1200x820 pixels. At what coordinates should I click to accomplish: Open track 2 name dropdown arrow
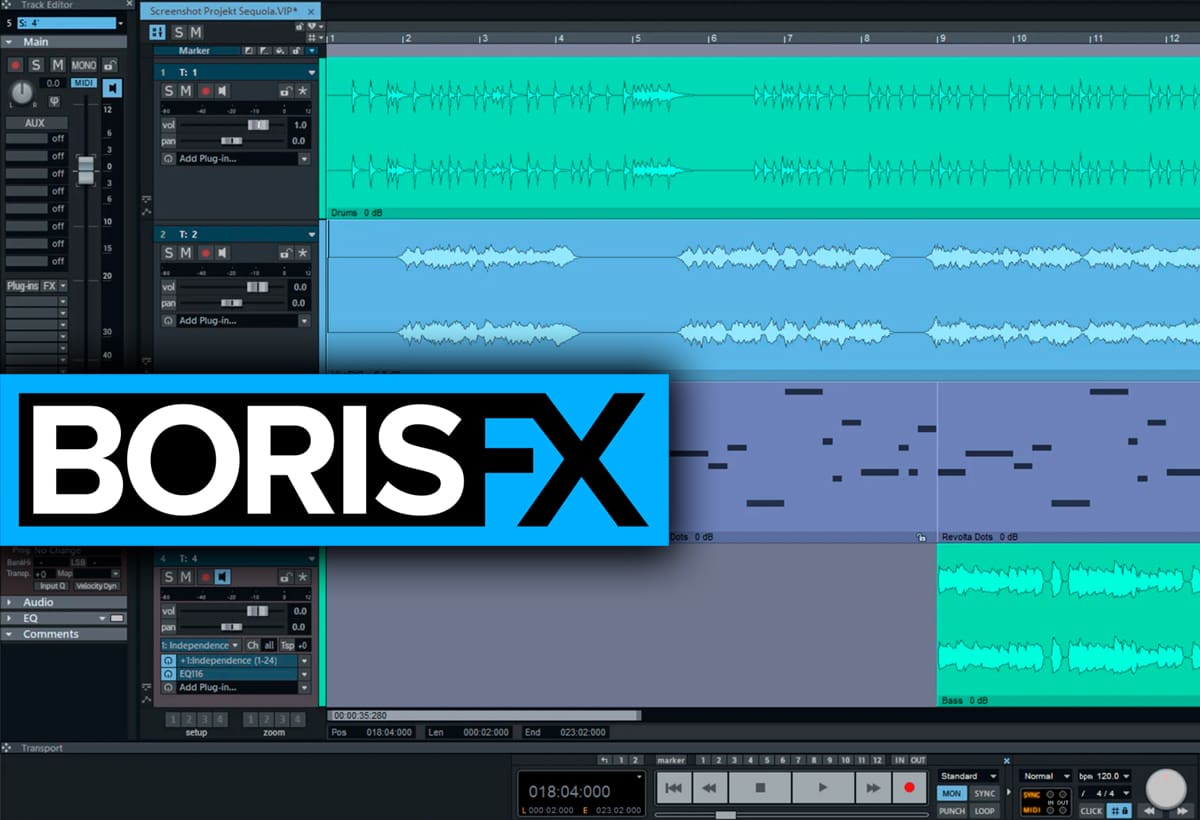311,235
